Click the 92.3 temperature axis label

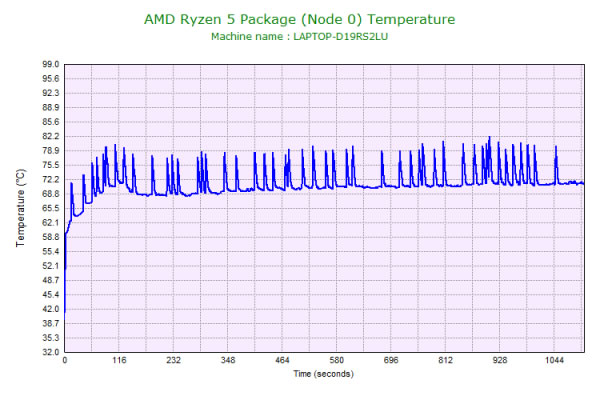click(x=51, y=93)
